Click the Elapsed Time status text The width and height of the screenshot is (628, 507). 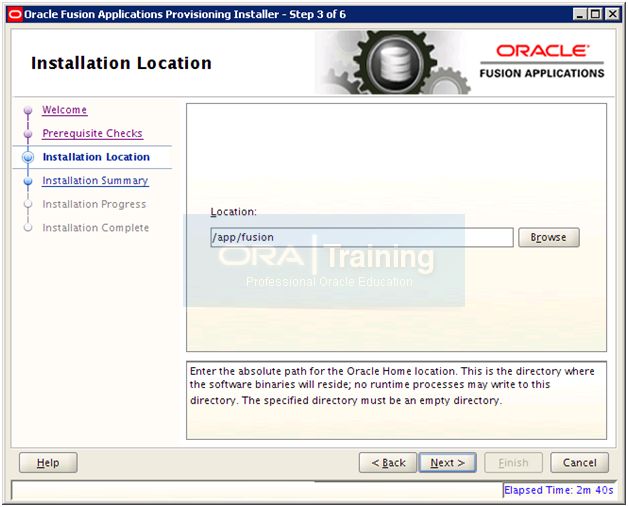click(559, 490)
